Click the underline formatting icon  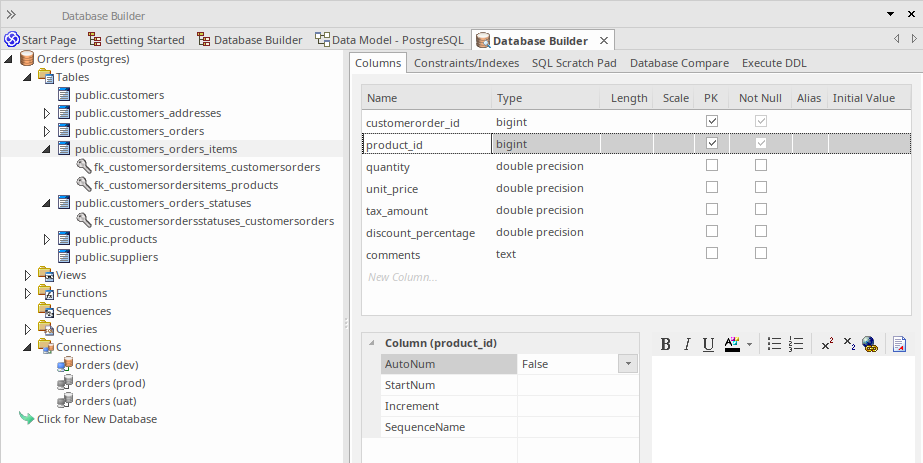coord(708,344)
